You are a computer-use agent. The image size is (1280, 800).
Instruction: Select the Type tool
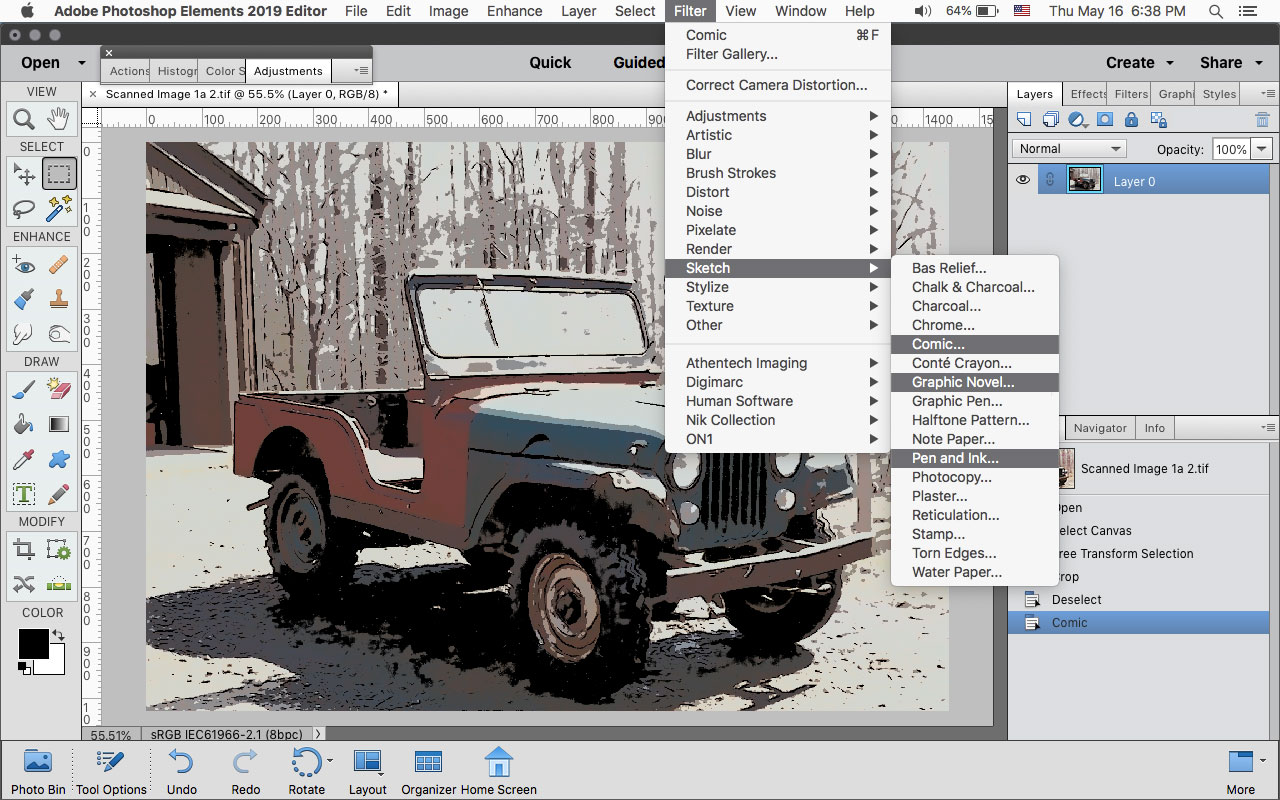24,494
